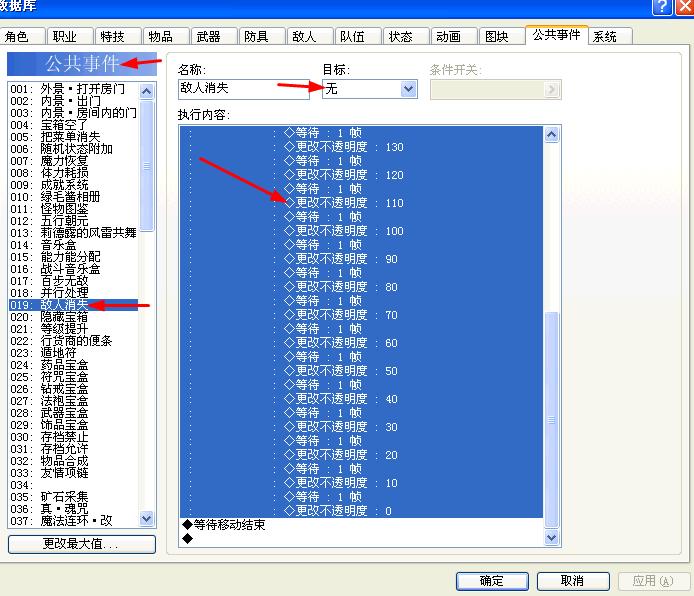Switch to the 职业 tab
Screen dimensions: 694x596
pyautogui.click(x=70, y=36)
